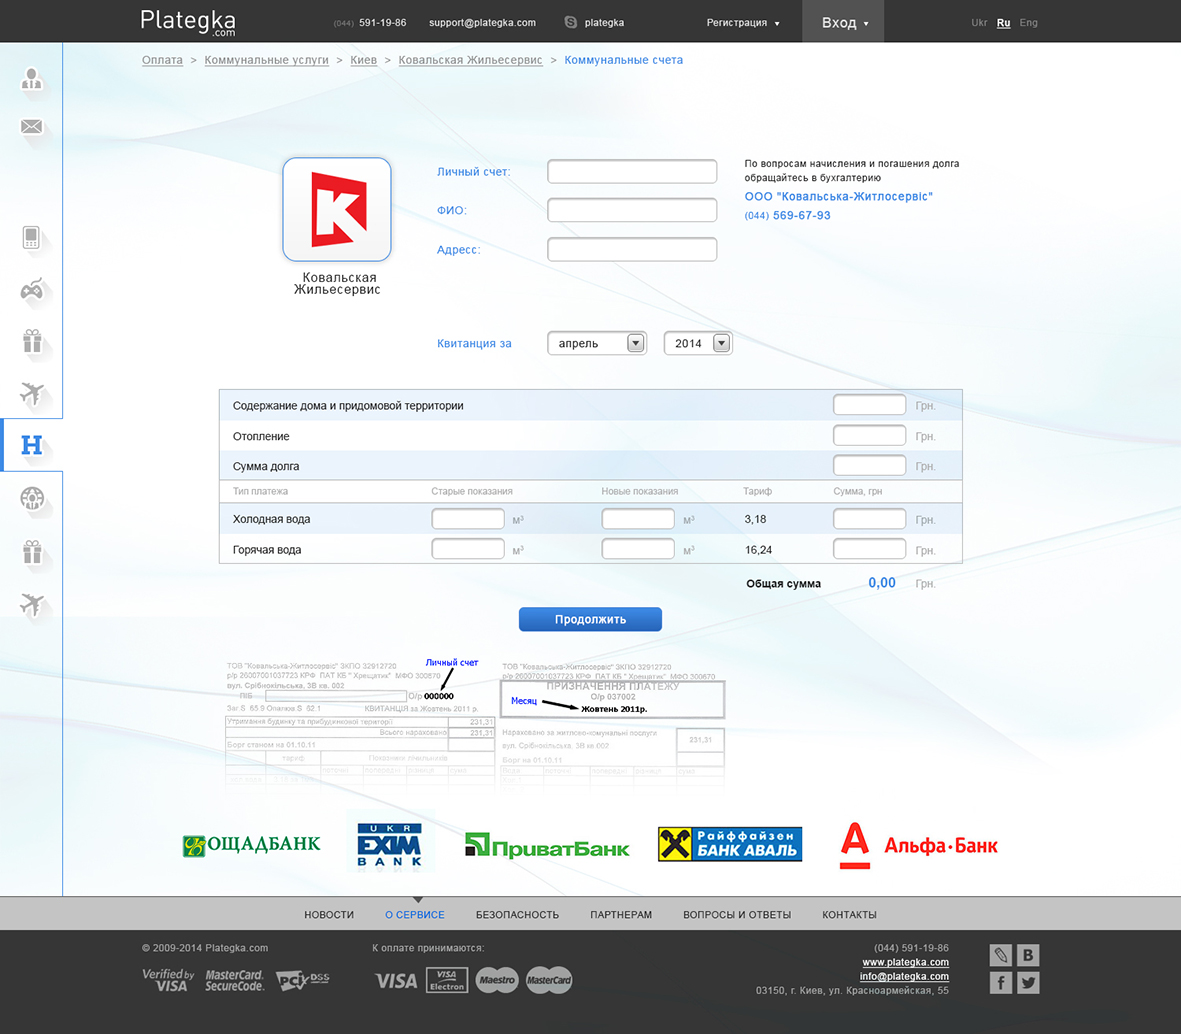Click the PCI DSS badge
The width and height of the screenshot is (1181, 1034).
click(303, 980)
